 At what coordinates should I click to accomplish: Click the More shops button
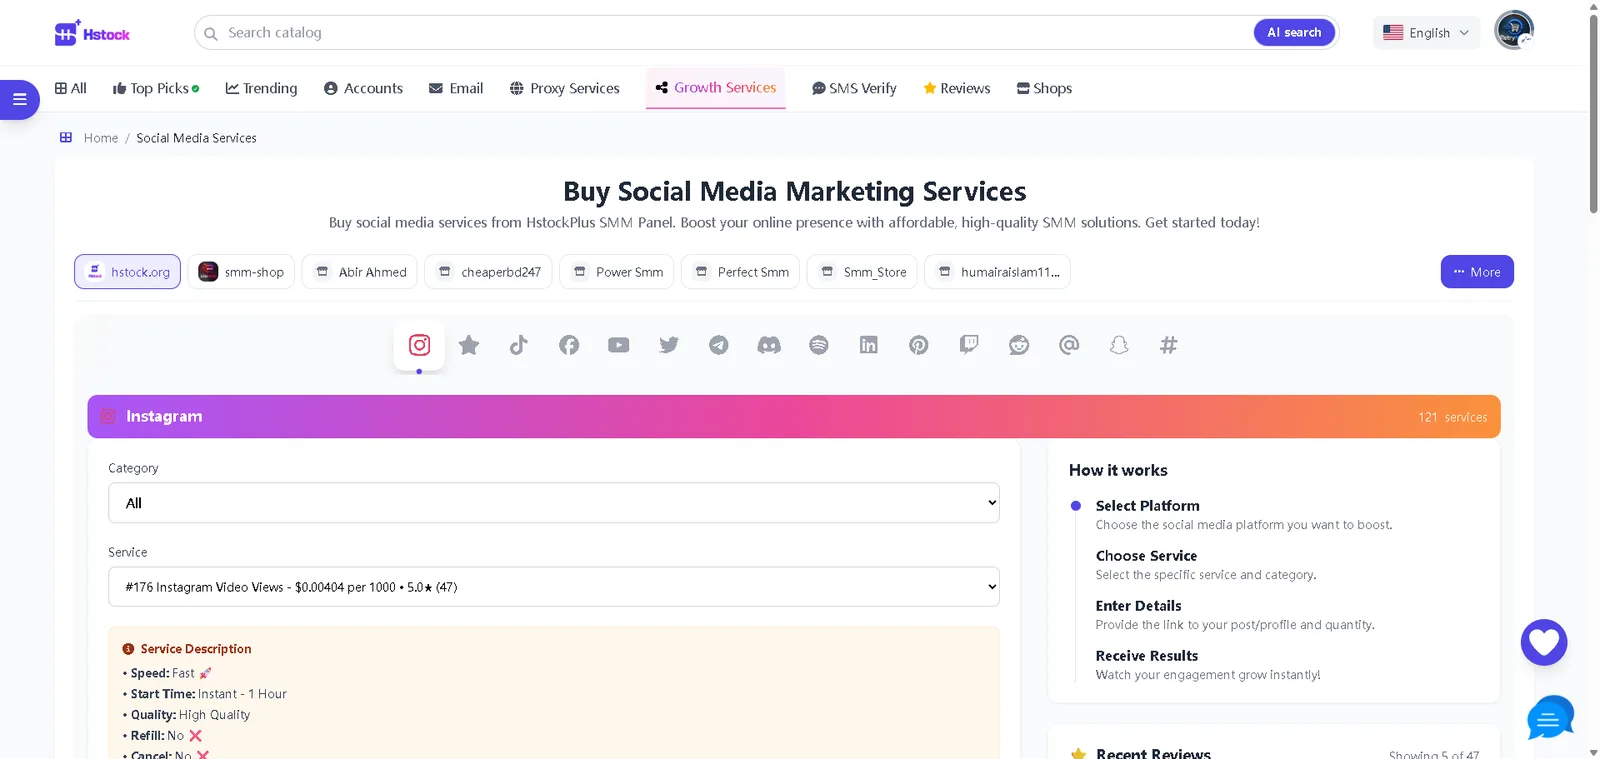1477,272
